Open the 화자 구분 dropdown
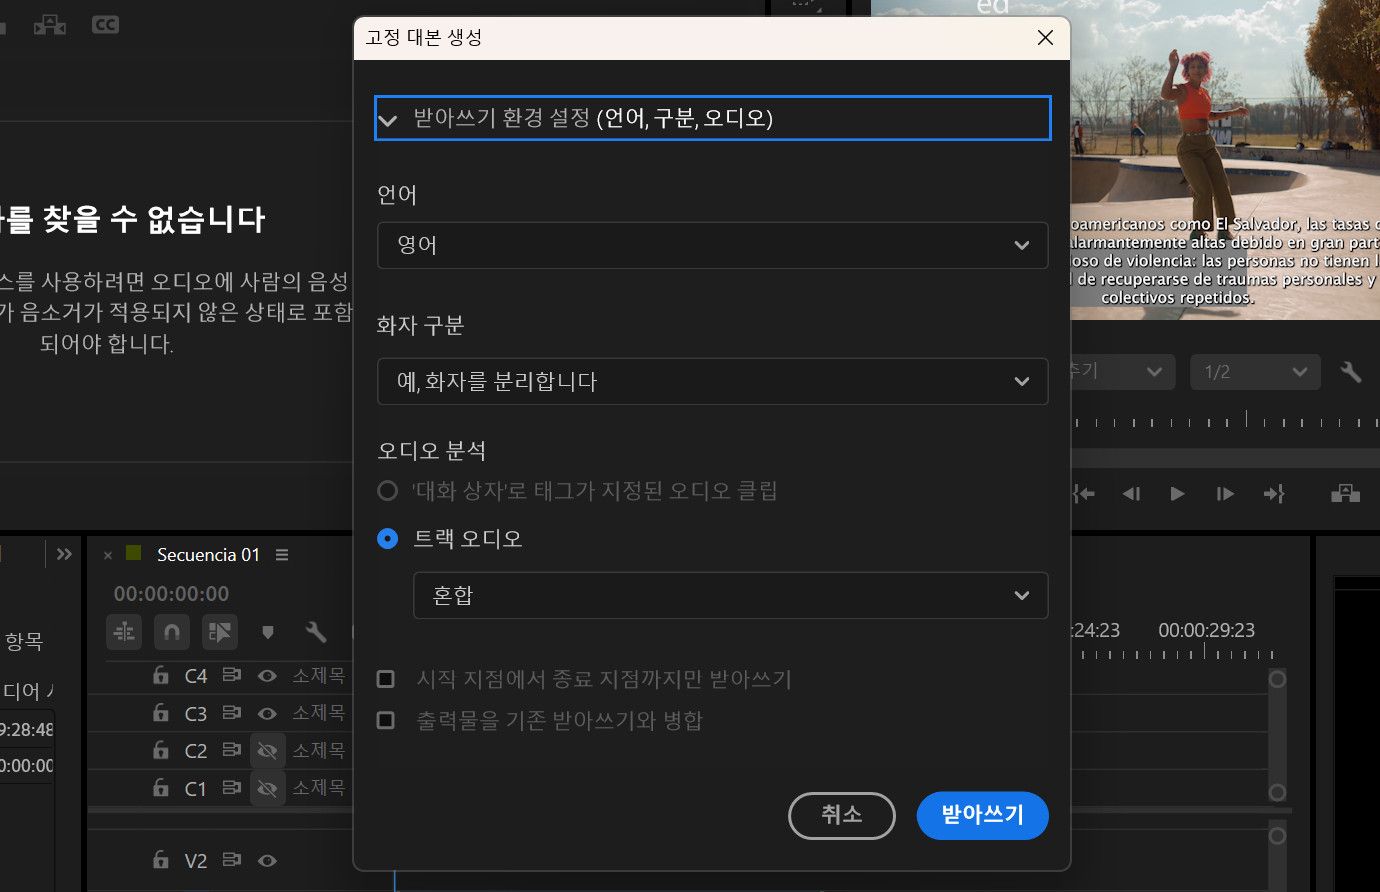Viewport: 1380px width, 892px height. tap(712, 381)
